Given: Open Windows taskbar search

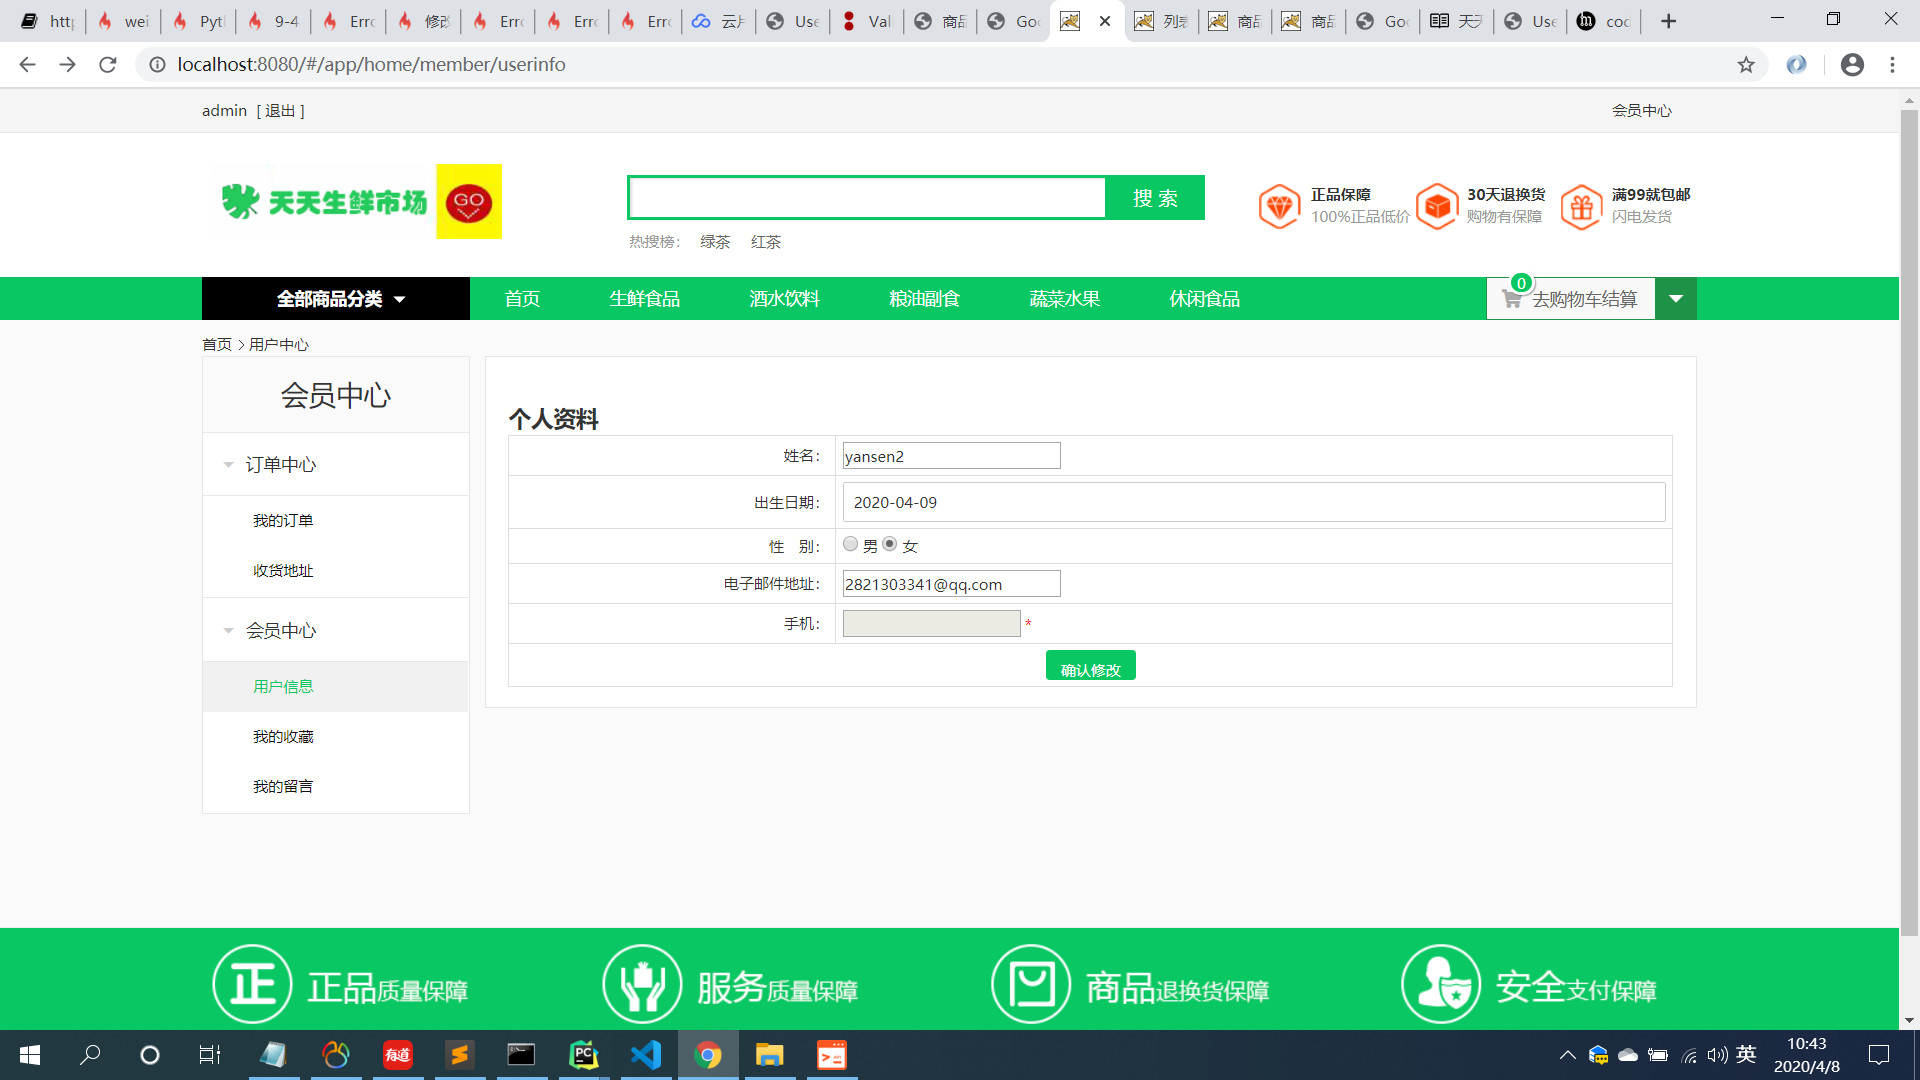Looking at the screenshot, I should tap(90, 1055).
